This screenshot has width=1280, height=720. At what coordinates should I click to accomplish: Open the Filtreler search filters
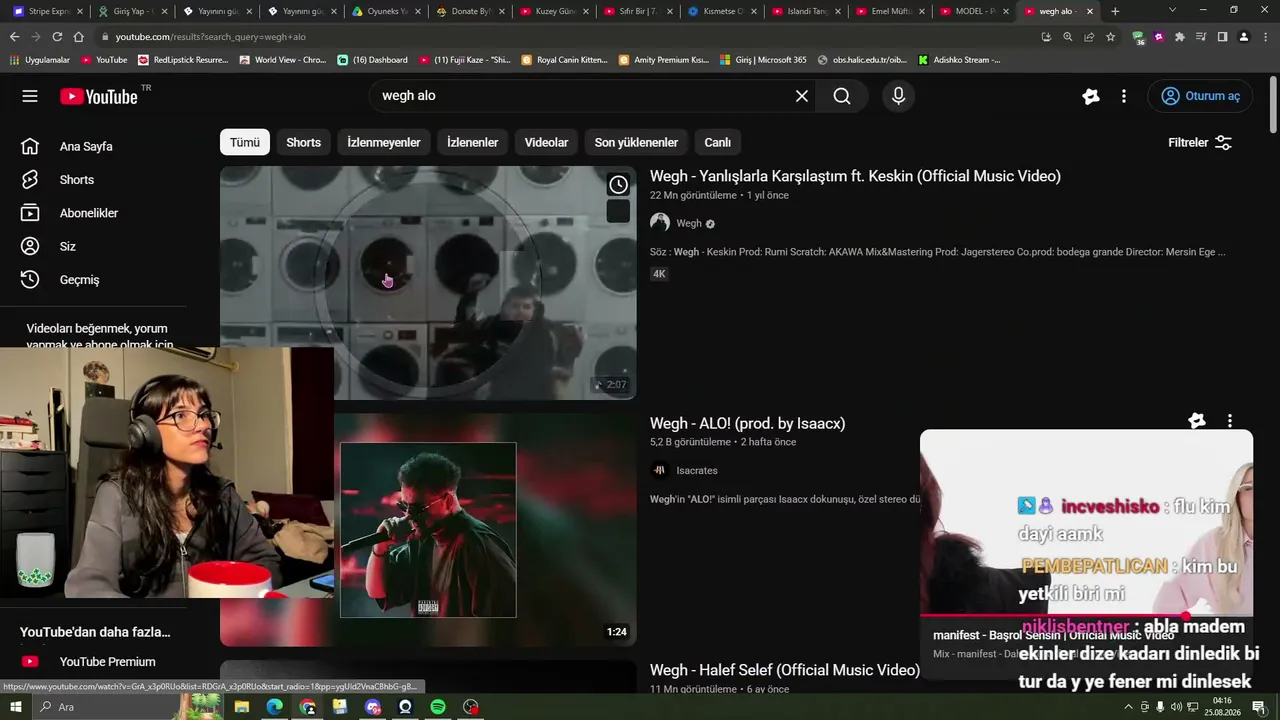1200,142
